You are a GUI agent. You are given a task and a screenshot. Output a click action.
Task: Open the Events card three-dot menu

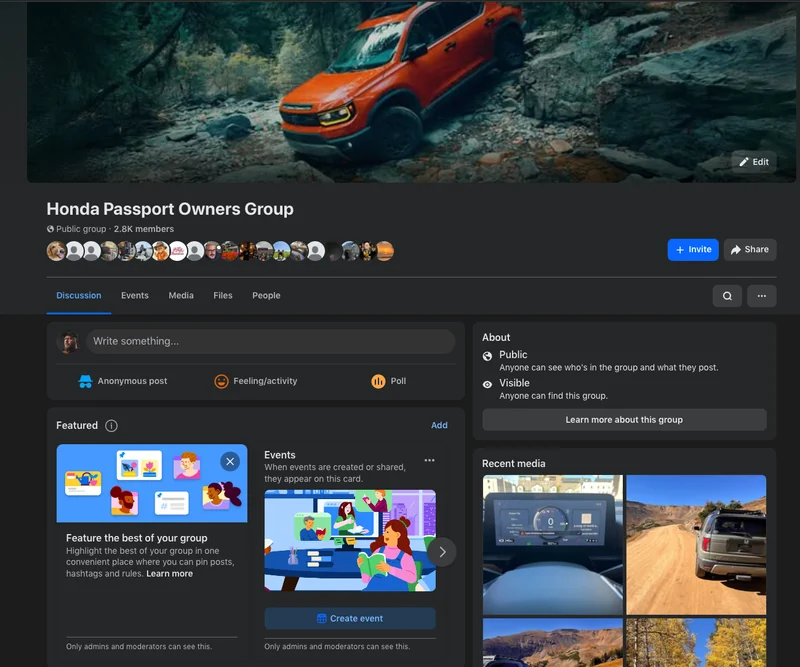[430, 460]
